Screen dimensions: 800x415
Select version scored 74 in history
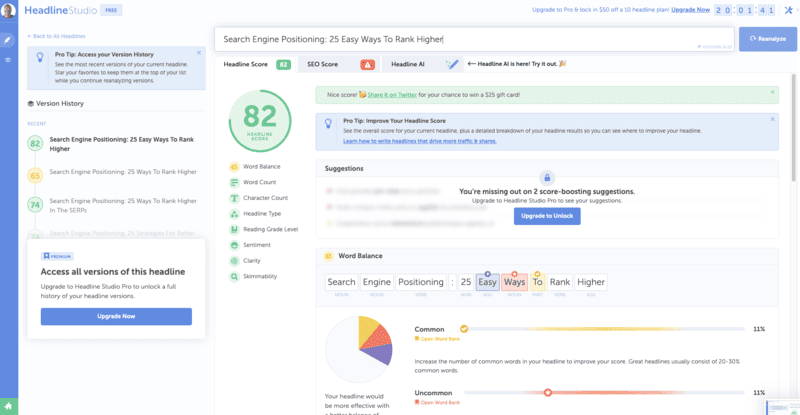pyautogui.click(x=116, y=205)
